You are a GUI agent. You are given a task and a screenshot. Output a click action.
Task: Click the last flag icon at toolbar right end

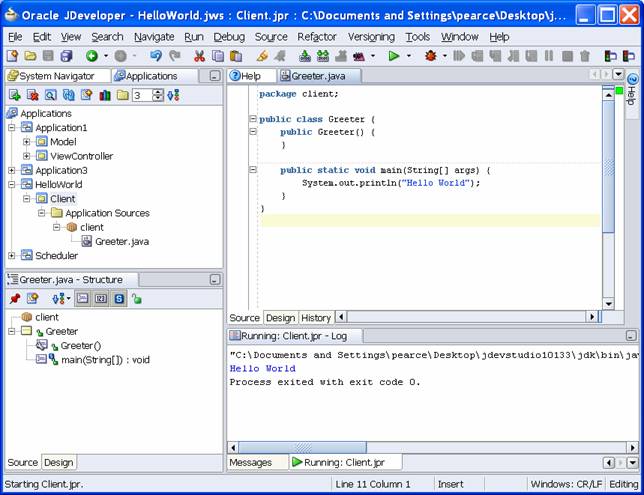629,55
